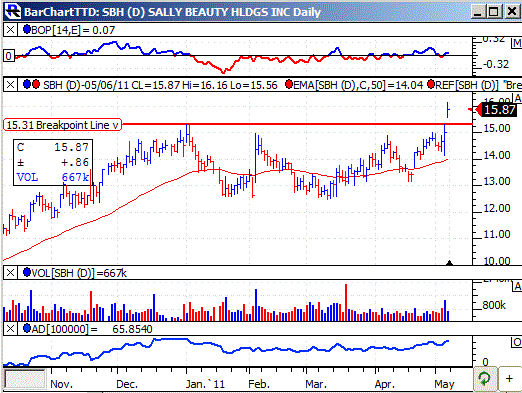This screenshot has width=522, height=393.
Task: Click the black triangle marker above May
Action: [x=449, y=263]
